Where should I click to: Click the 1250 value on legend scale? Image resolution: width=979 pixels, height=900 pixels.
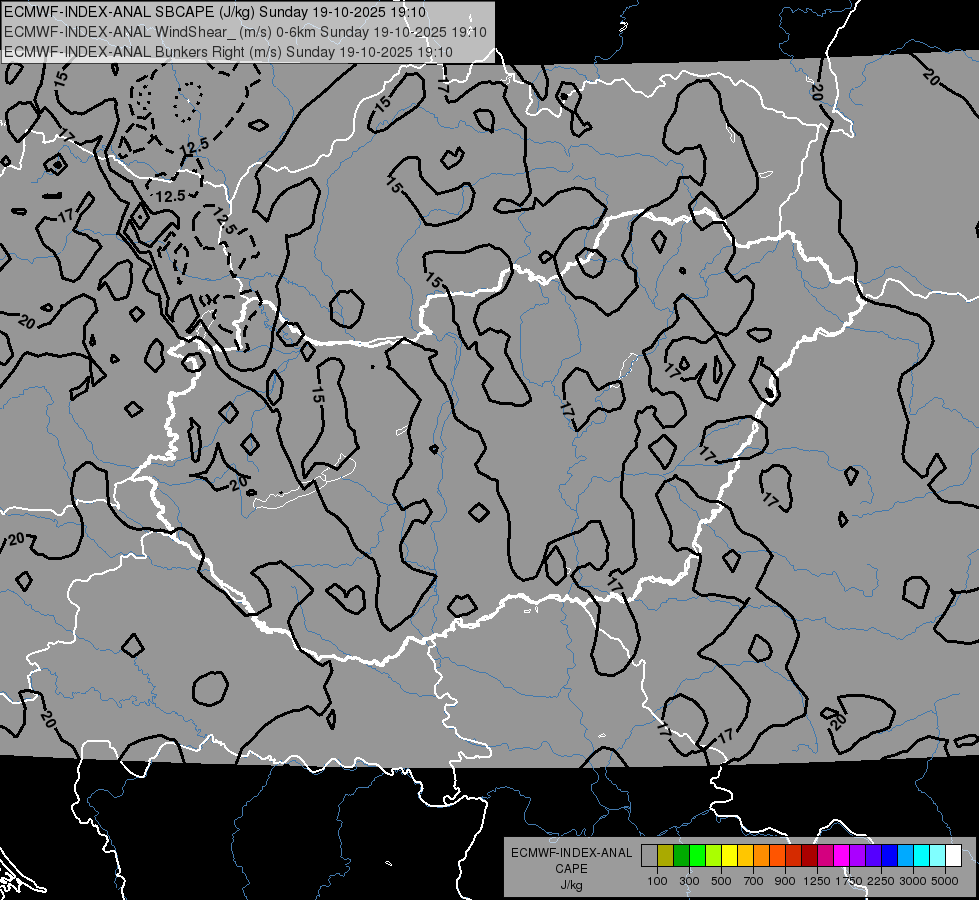pyautogui.click(x=817, y=881)
